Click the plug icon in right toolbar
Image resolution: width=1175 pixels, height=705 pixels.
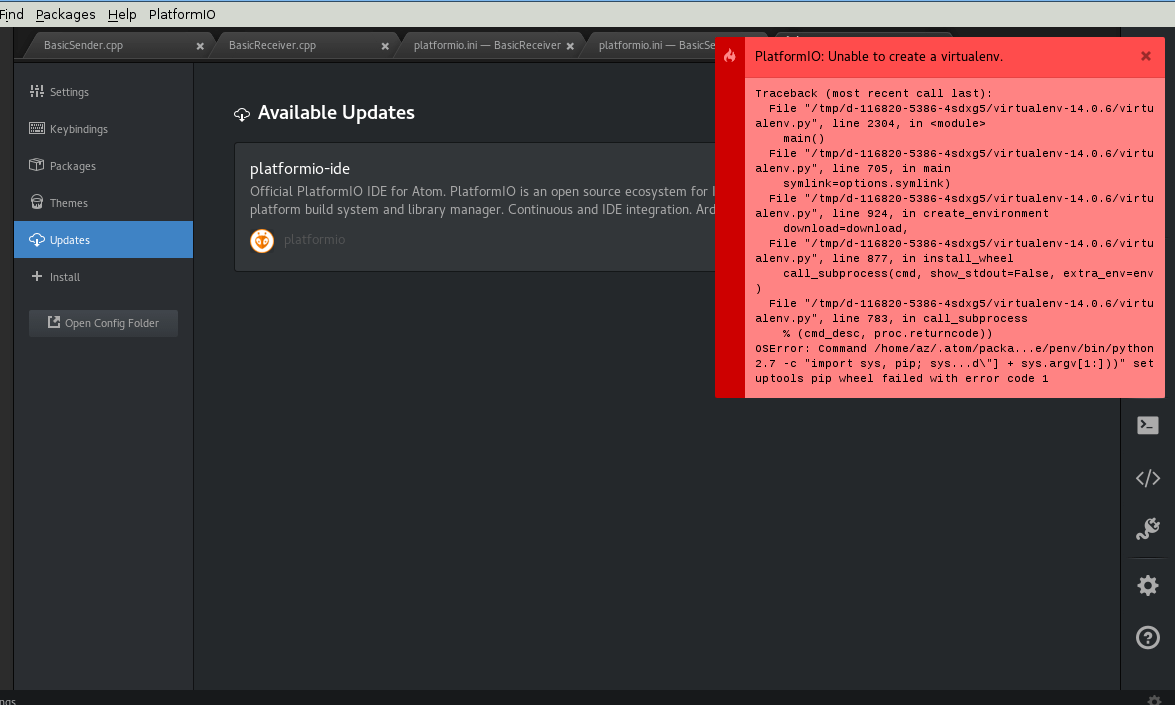tap(1147, 529)
